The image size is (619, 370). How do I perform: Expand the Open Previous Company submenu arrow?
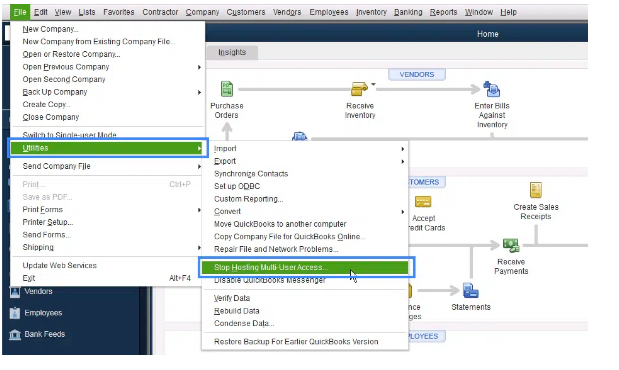pyautogui.click(x=199, y=67)
